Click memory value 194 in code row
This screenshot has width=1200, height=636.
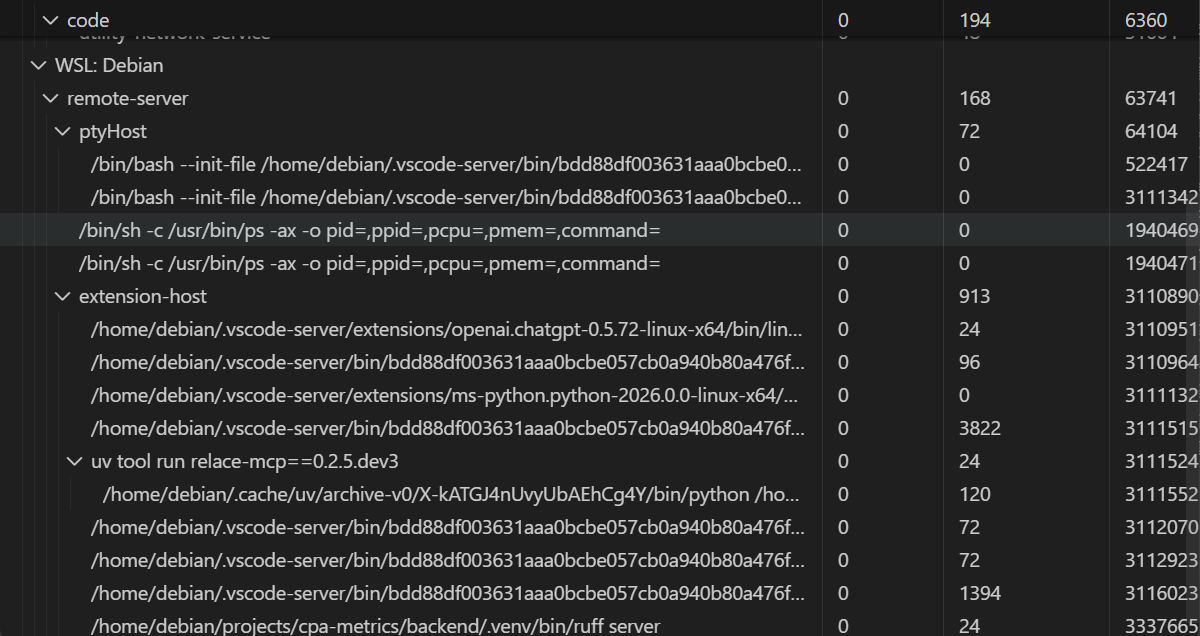tap(974, 20)
